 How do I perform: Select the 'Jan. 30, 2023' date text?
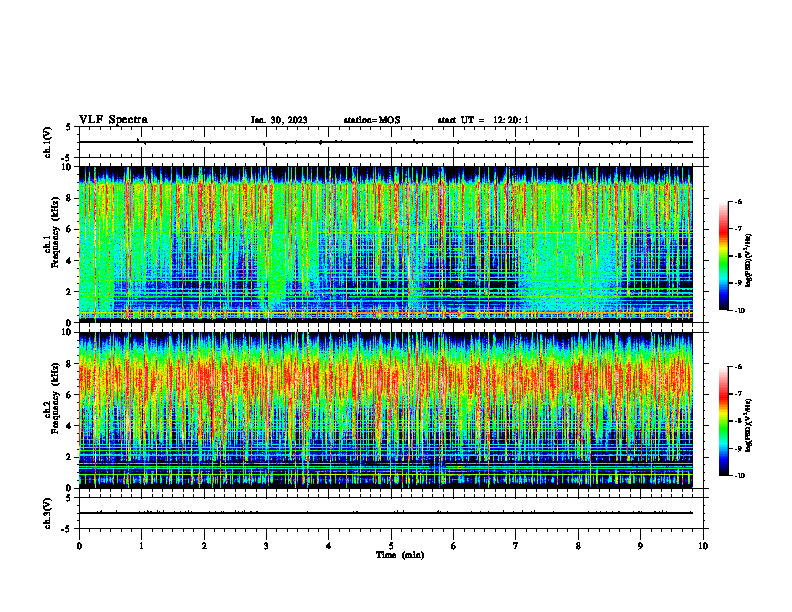click(279, 120)
